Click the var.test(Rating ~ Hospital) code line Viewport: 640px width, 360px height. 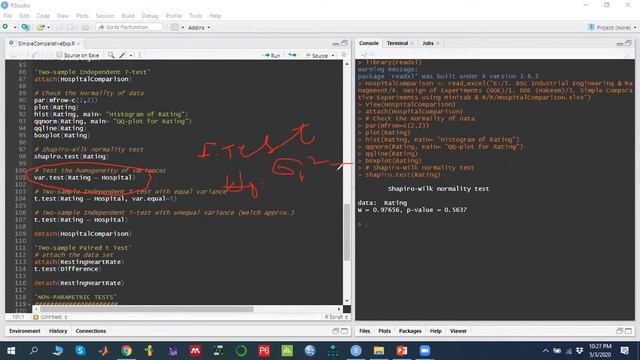click(84, 178)
